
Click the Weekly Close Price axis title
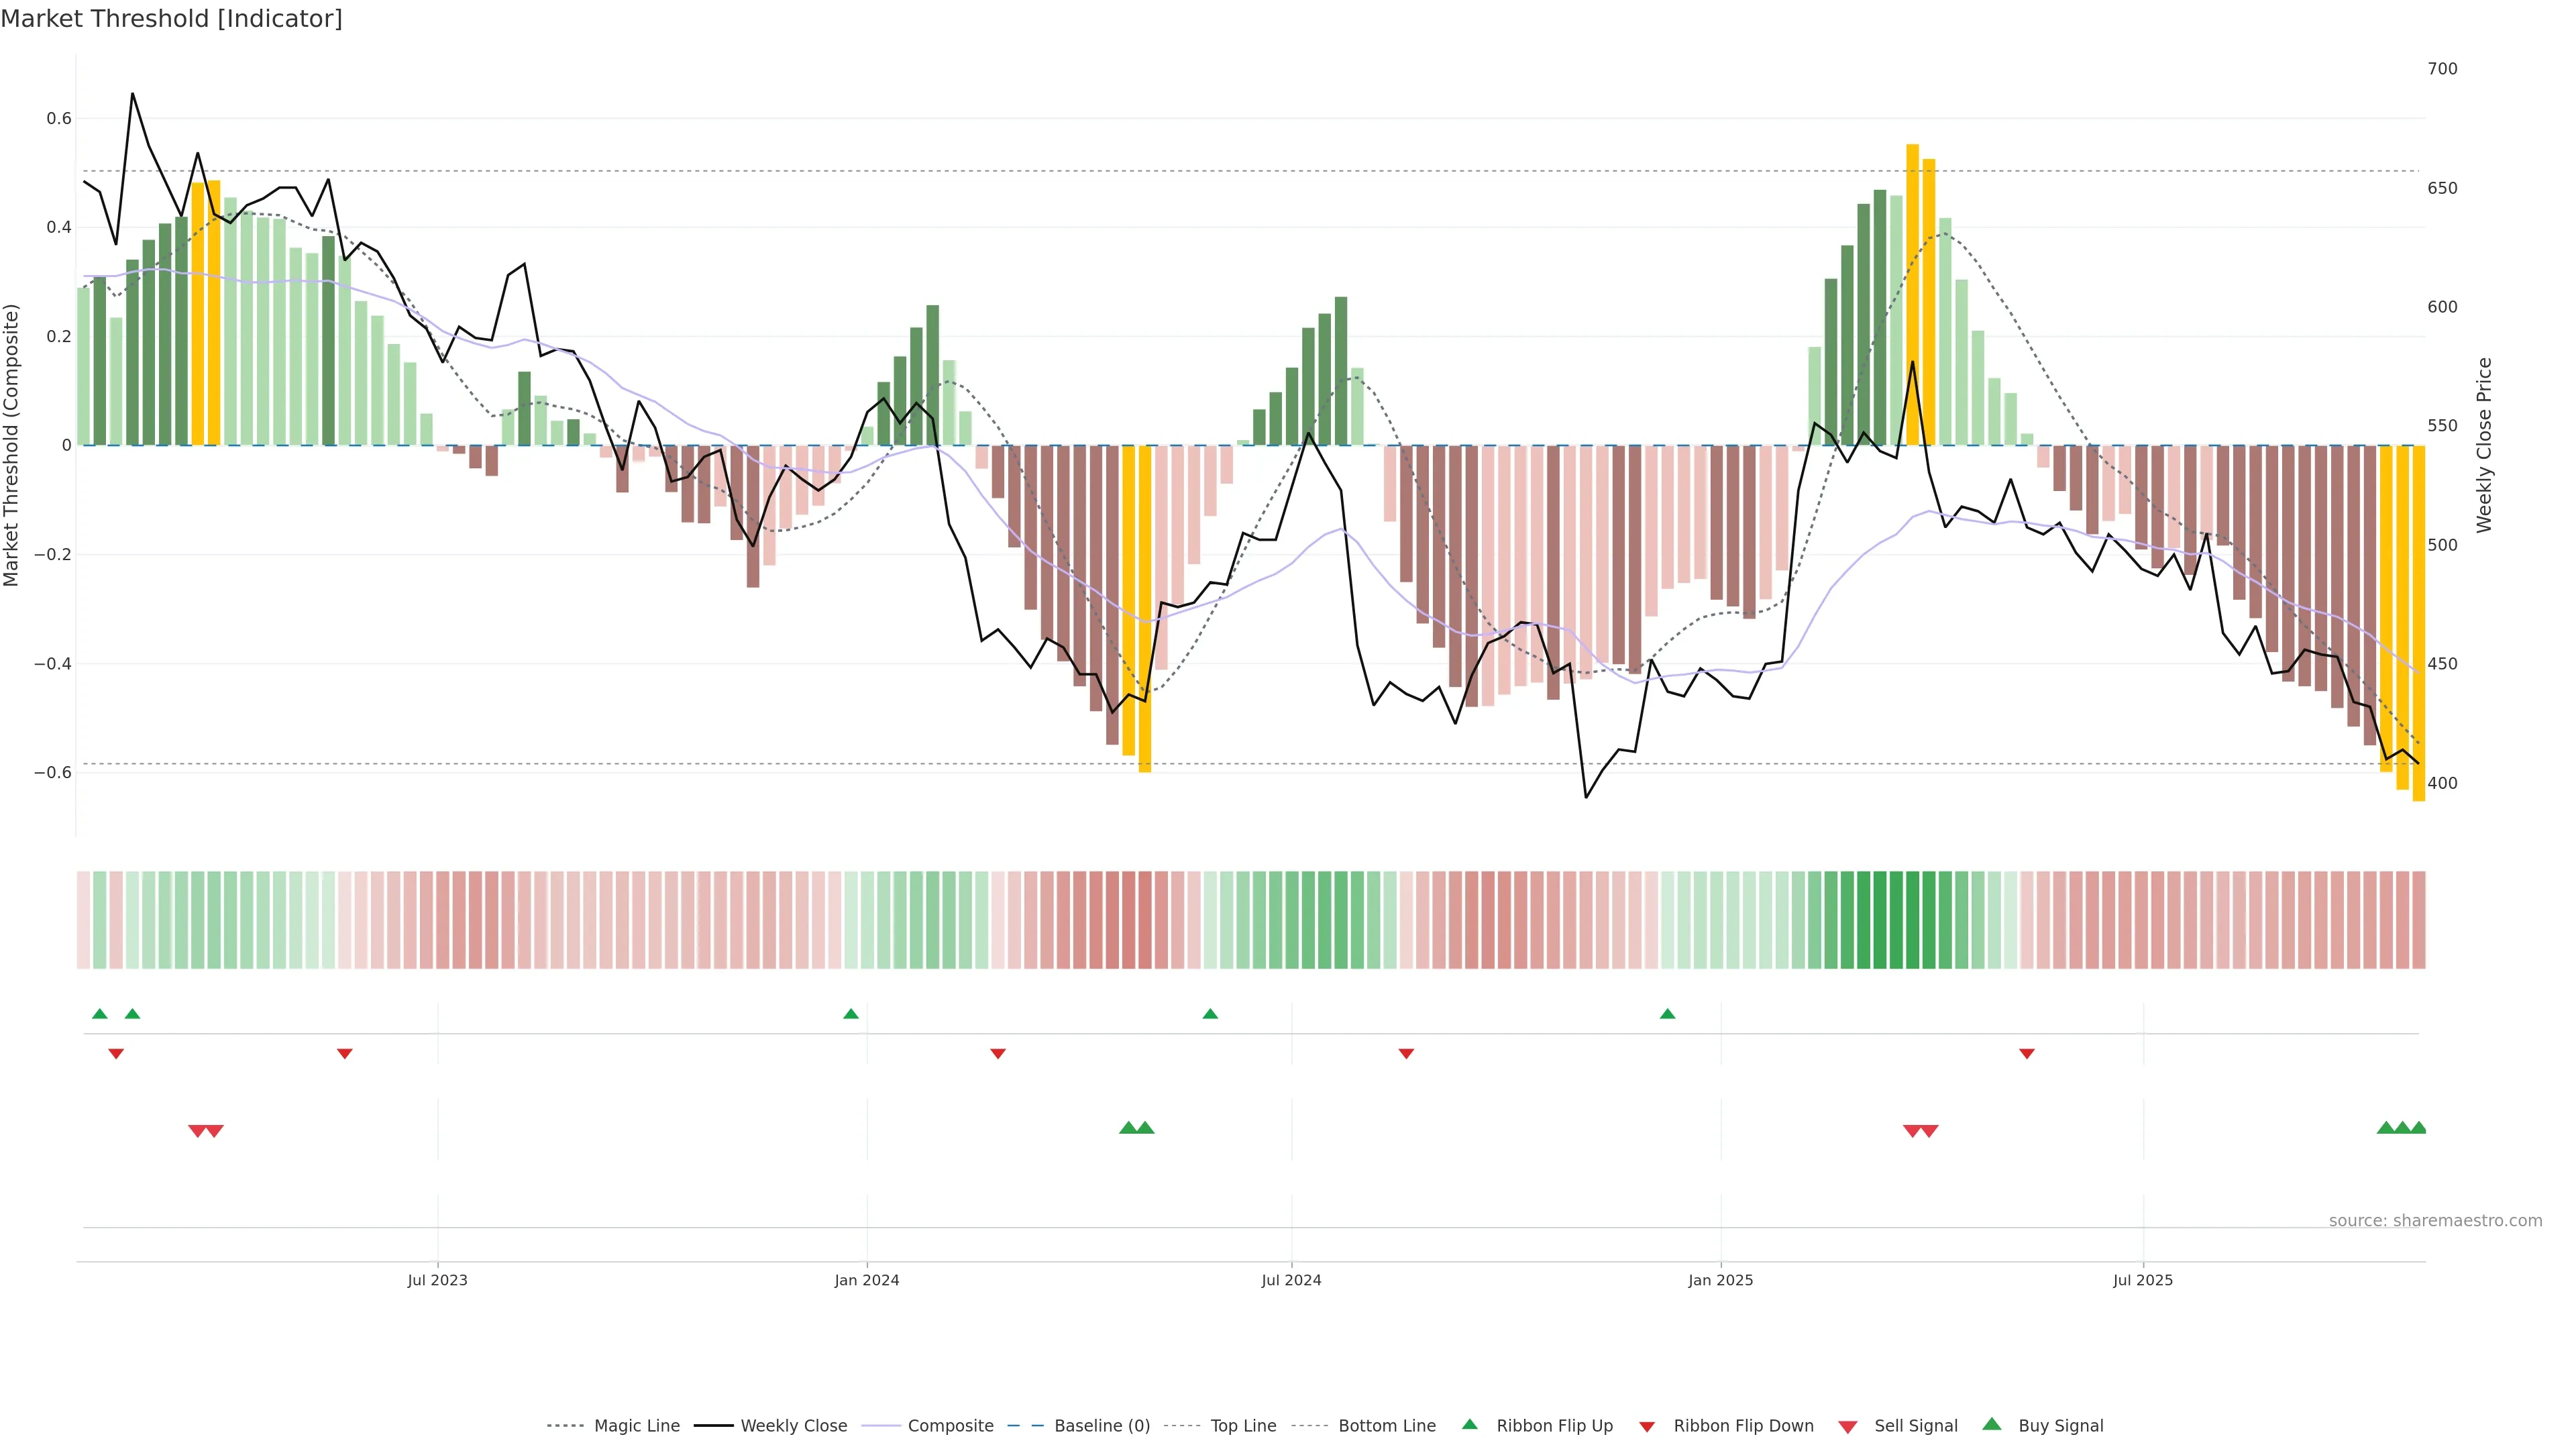tap(2484, 445)
